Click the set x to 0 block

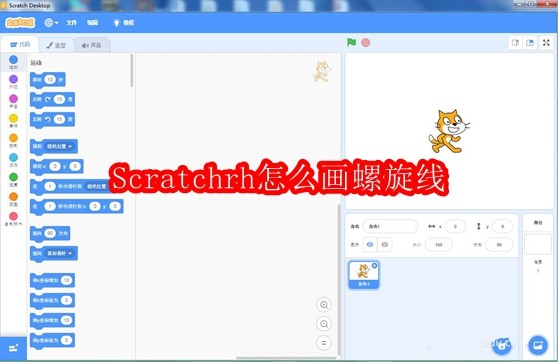(52, 300)
